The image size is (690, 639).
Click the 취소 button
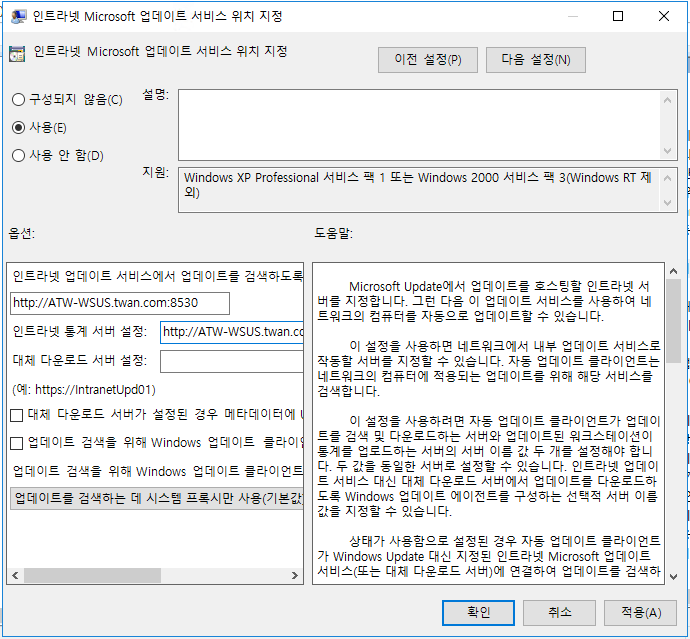559,613
